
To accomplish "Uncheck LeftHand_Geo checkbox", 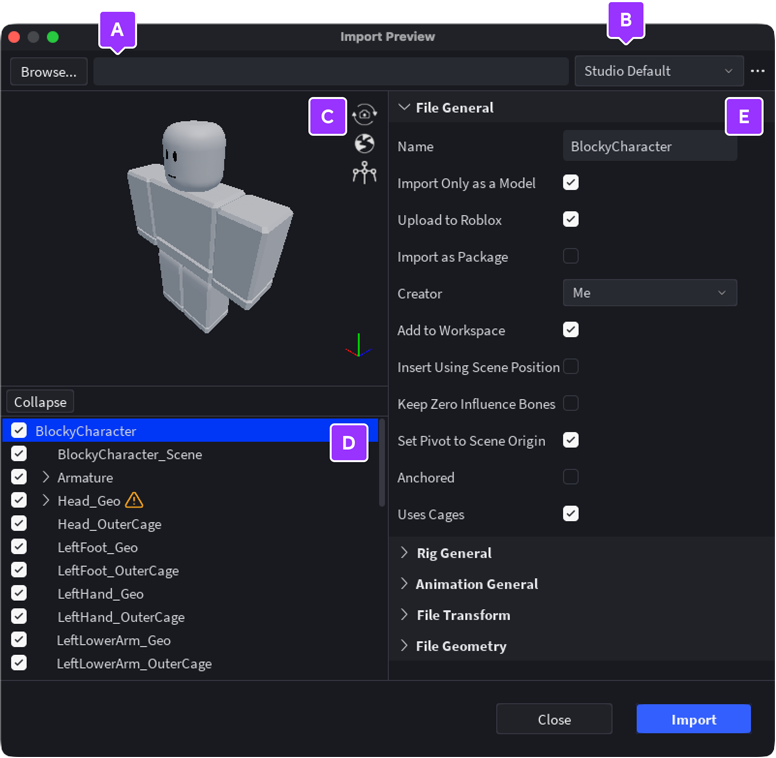I will (19, 593).
